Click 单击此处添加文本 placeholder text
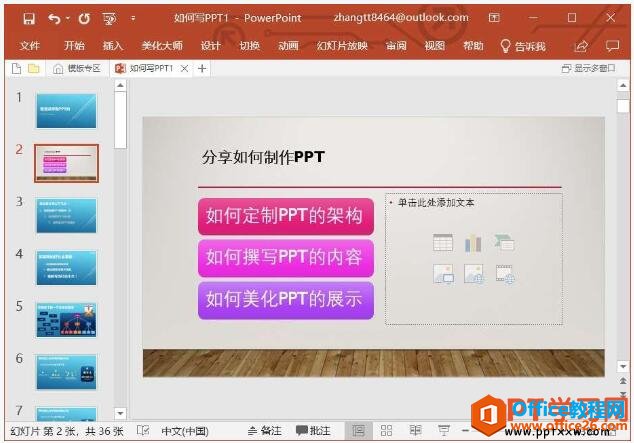The width and height of the screenshot is (634, 443). tap(436, 203)
